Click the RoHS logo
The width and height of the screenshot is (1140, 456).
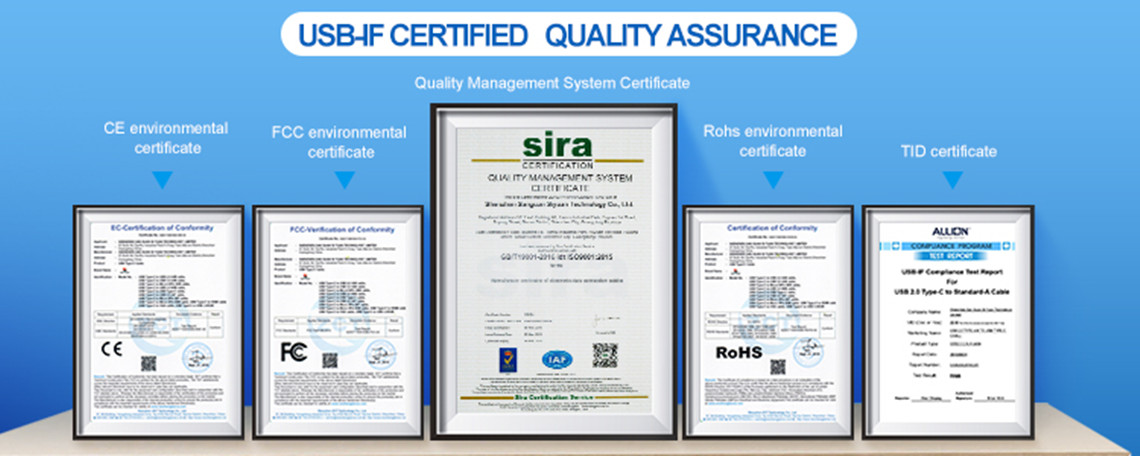(739, 353)
